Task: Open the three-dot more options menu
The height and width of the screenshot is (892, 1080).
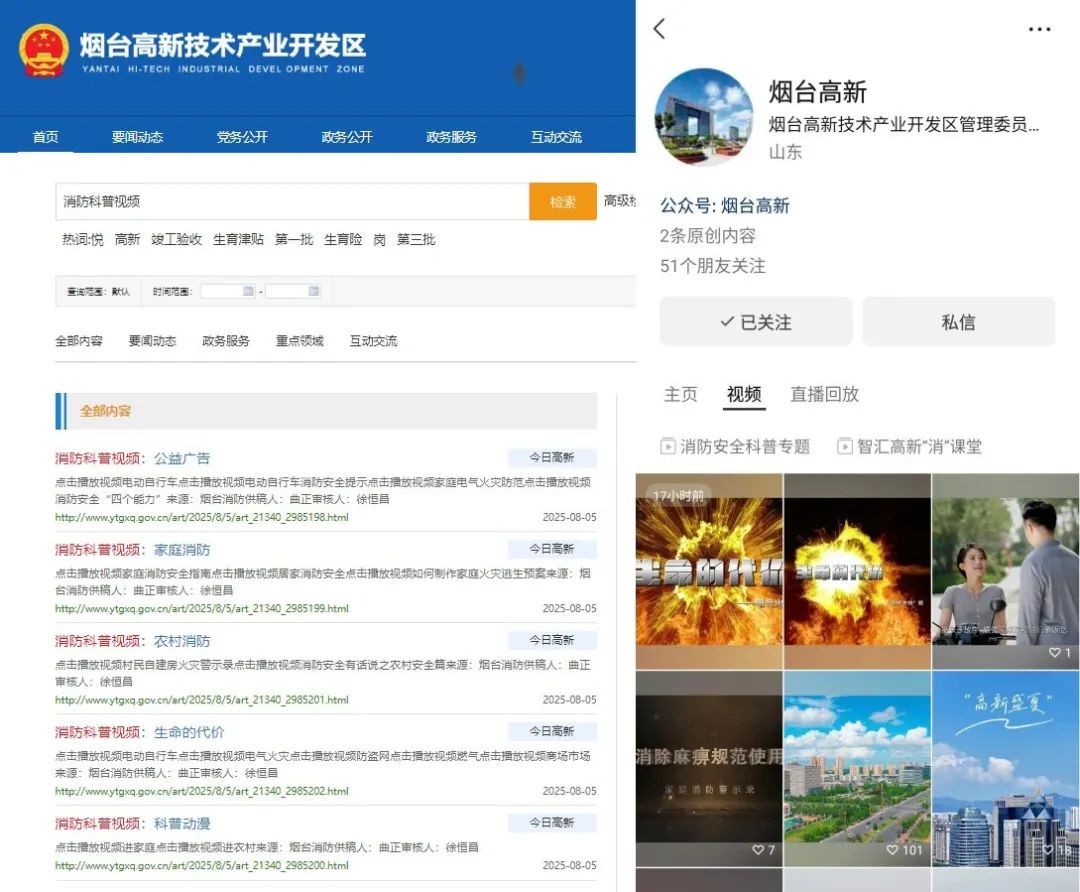Action: coord(1040,29)
